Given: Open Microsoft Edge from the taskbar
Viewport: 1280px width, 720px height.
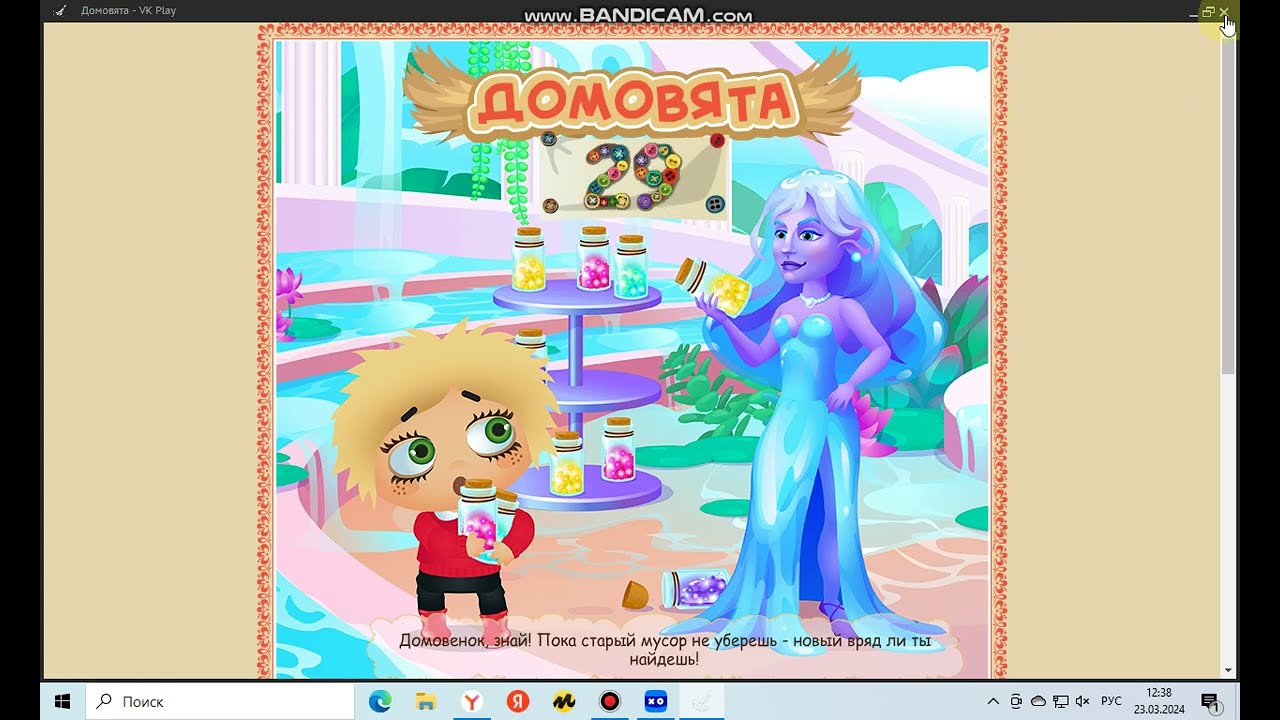Looking at the screenshot, I should point(380,701).
